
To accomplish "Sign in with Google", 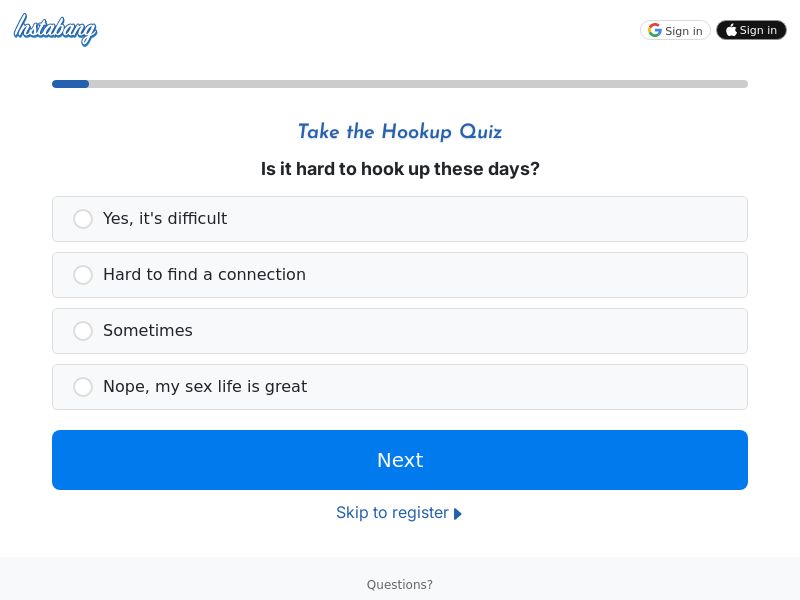I will (675, 31).
